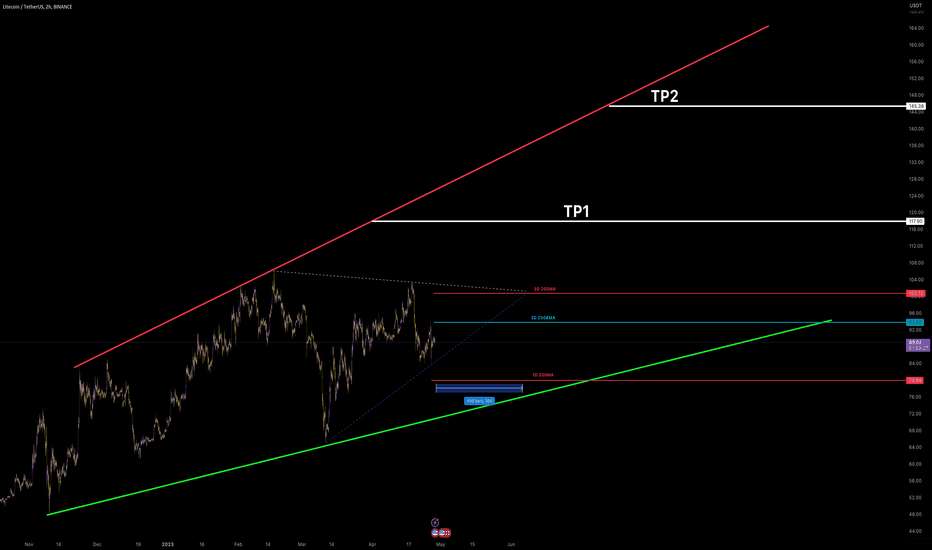Click the 164.00 price axis label
Screen dimensions: 932x550
[x=916, y=28]
